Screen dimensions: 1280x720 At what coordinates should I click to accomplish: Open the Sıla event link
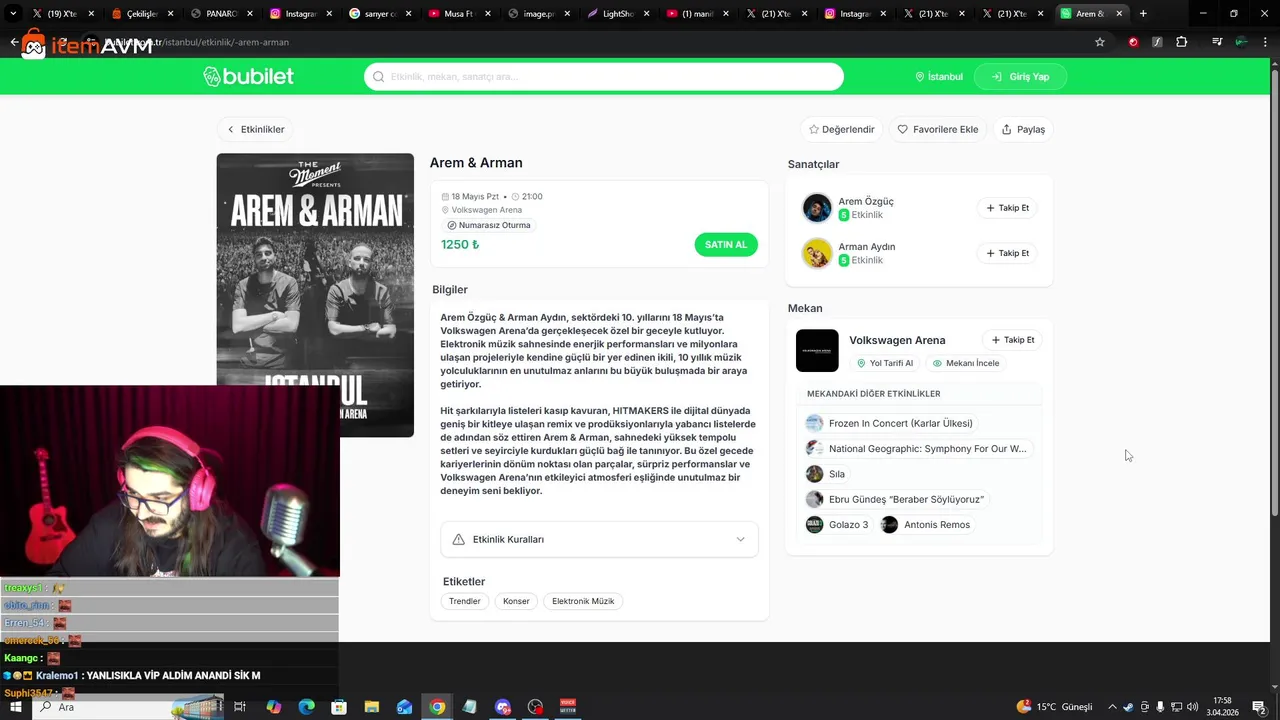tap(826, 474)
